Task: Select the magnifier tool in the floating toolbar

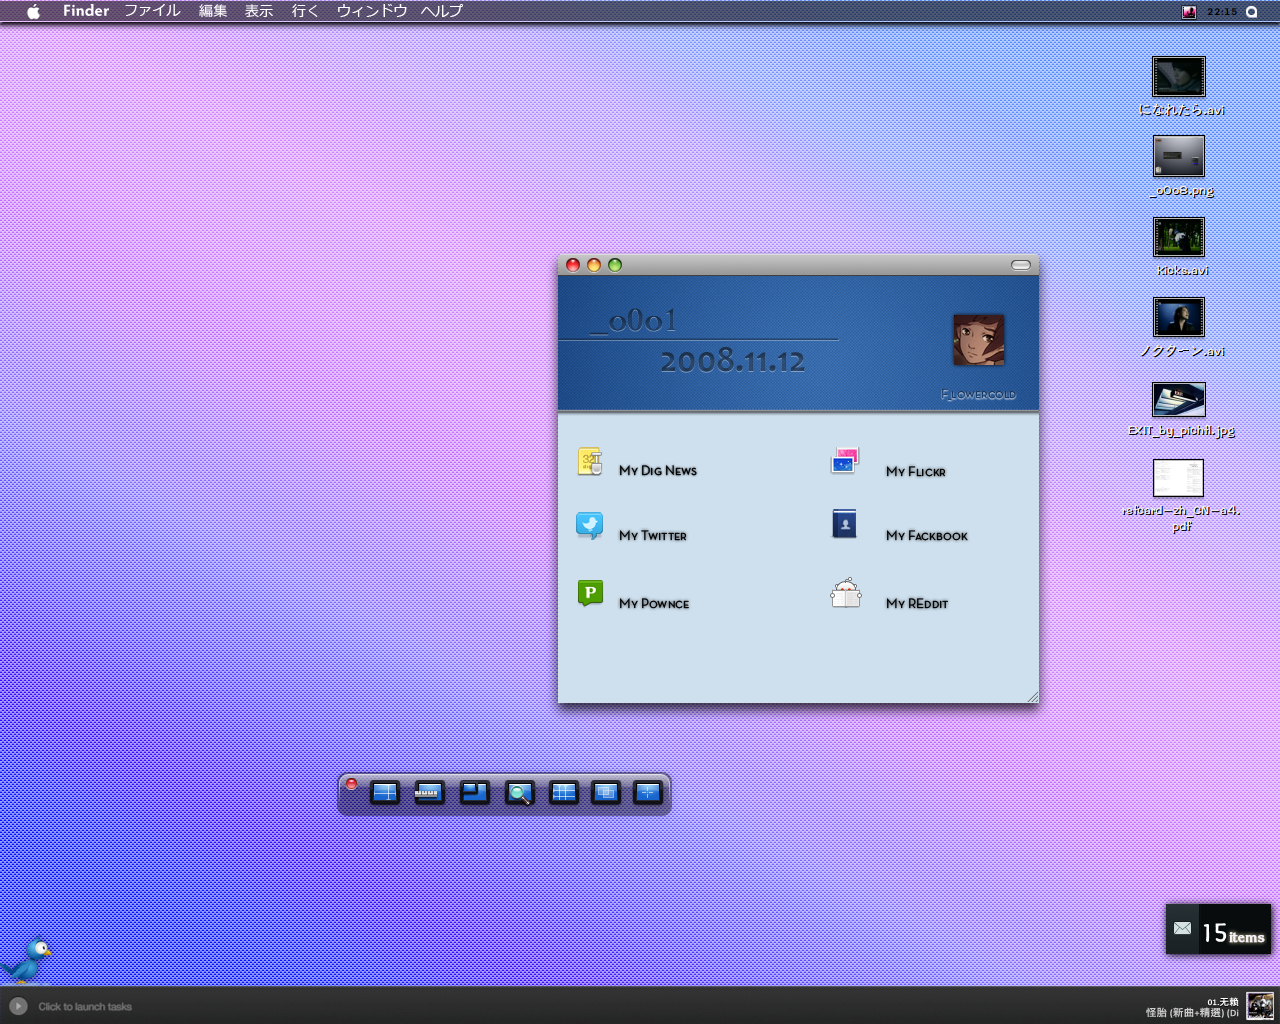Action: point(519,793)
